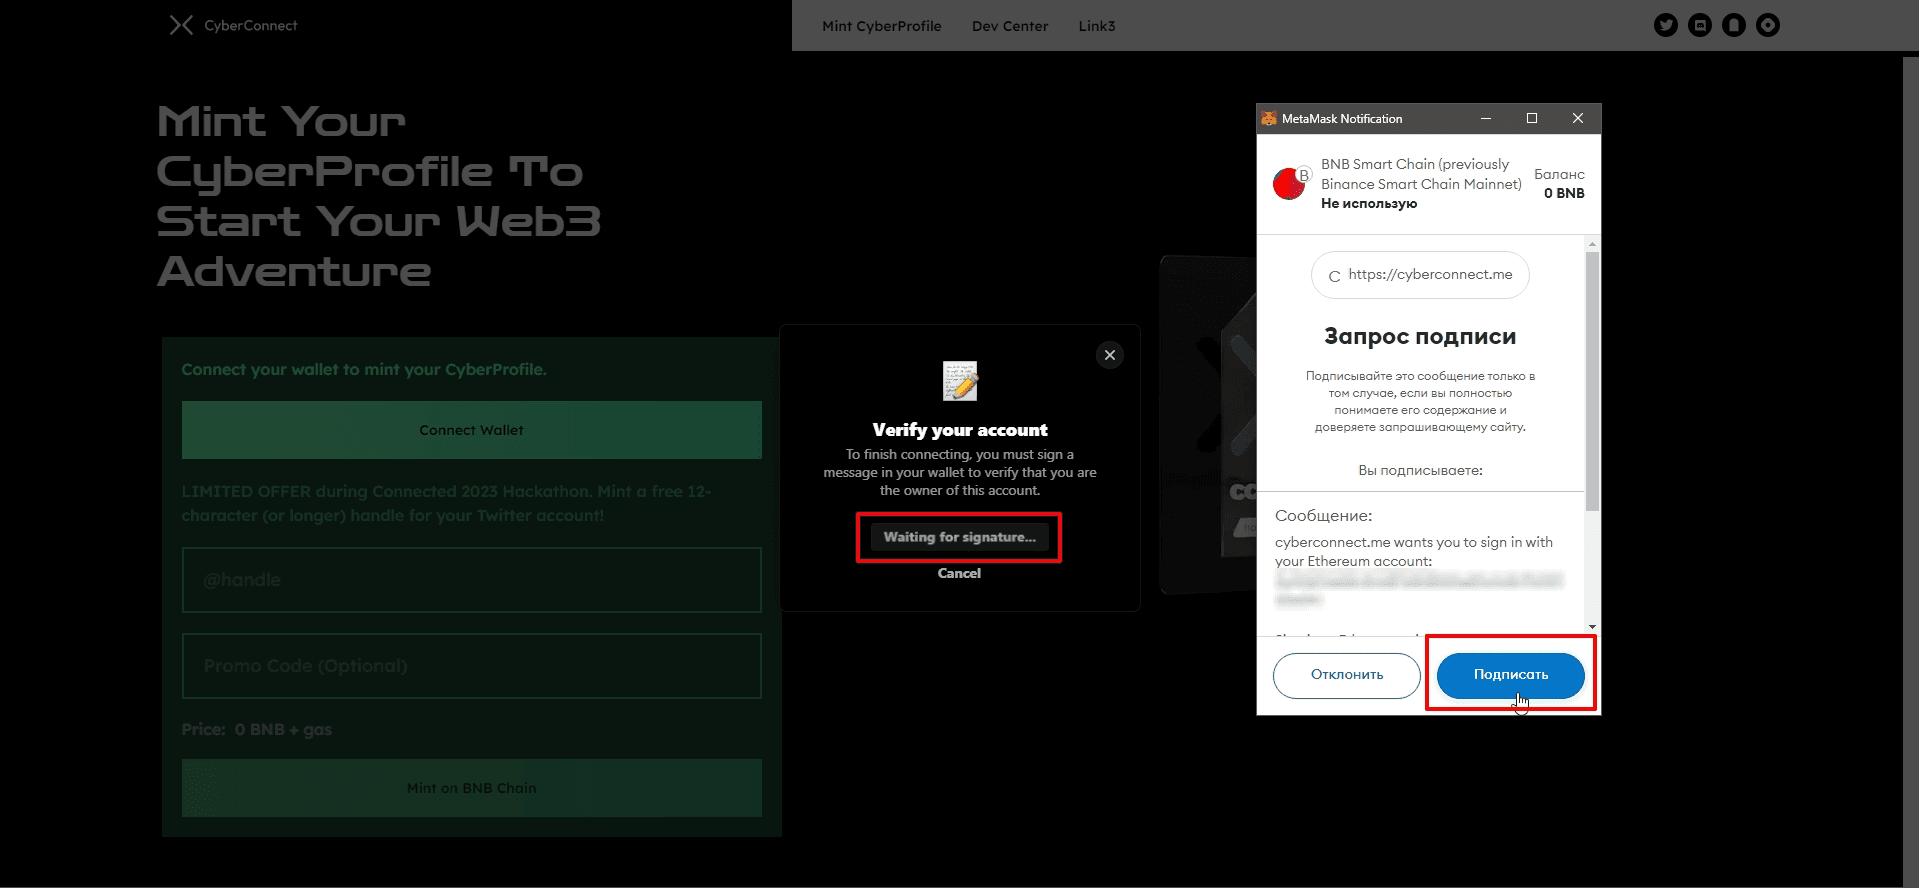Click the MetaMask vertical scrollbar thumb
The height and width of the screenshot is (888, 1919).
pos(1592,381)
